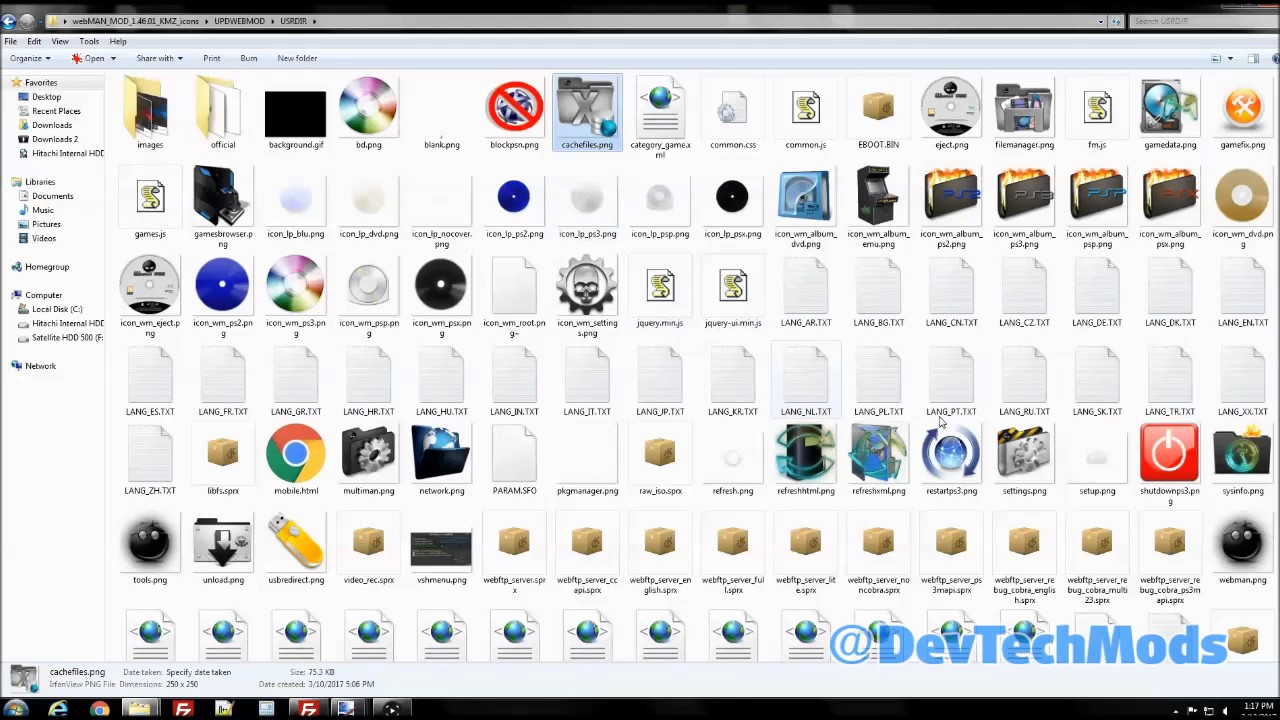The height and width of the screenshot is (720, 1280).
Task: Open Pictures library
Action: click(46, 224)
